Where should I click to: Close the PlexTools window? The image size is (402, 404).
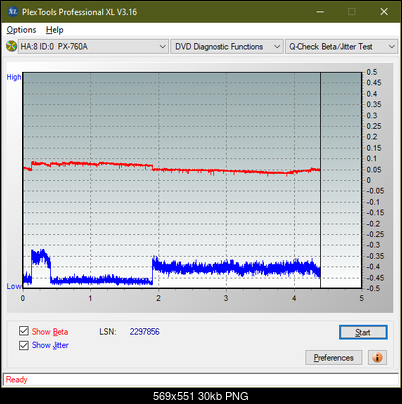tap(384, 12)
